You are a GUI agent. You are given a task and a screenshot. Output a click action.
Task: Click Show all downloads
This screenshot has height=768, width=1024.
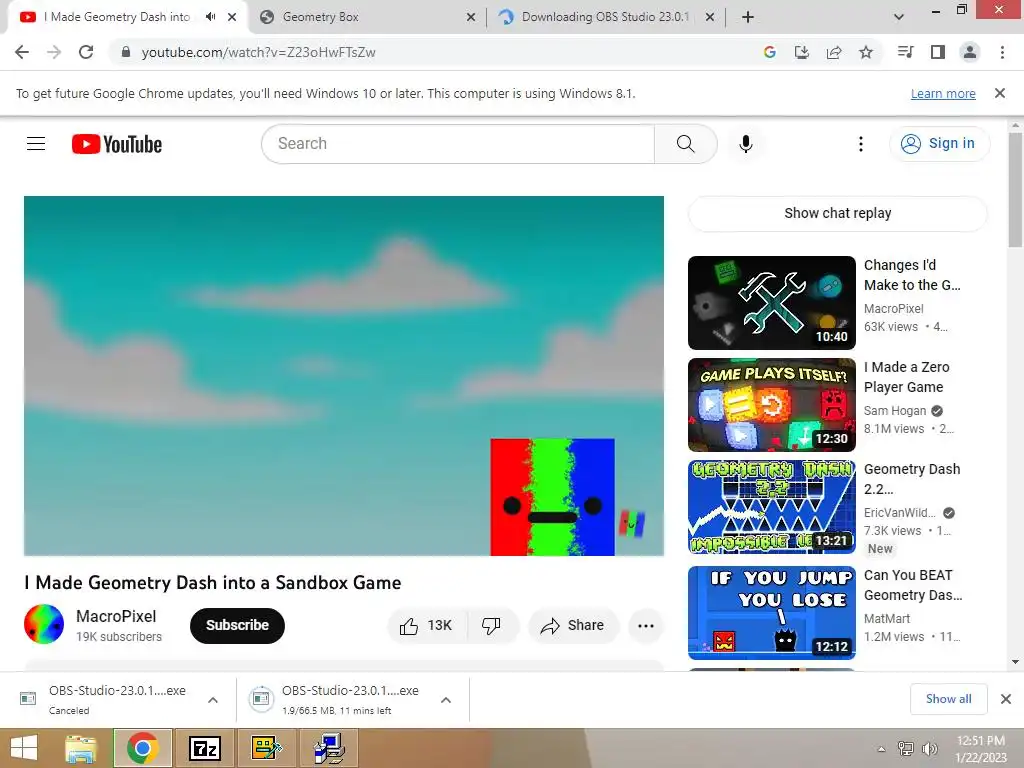coord(948,699)
